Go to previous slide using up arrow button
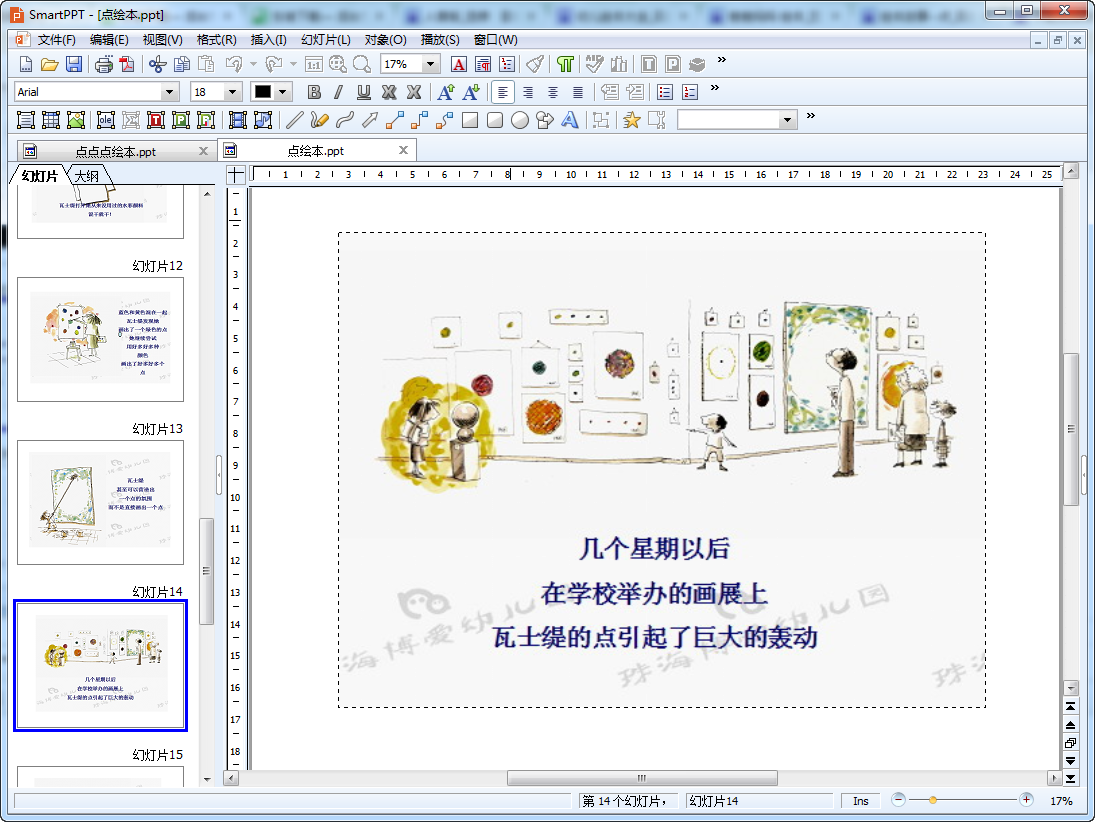 pos(1070,725)
